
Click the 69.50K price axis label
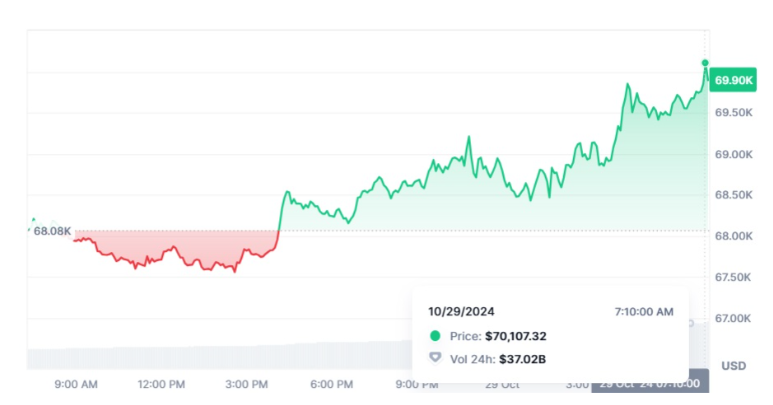pyautogui.click(x=733, y=113)
